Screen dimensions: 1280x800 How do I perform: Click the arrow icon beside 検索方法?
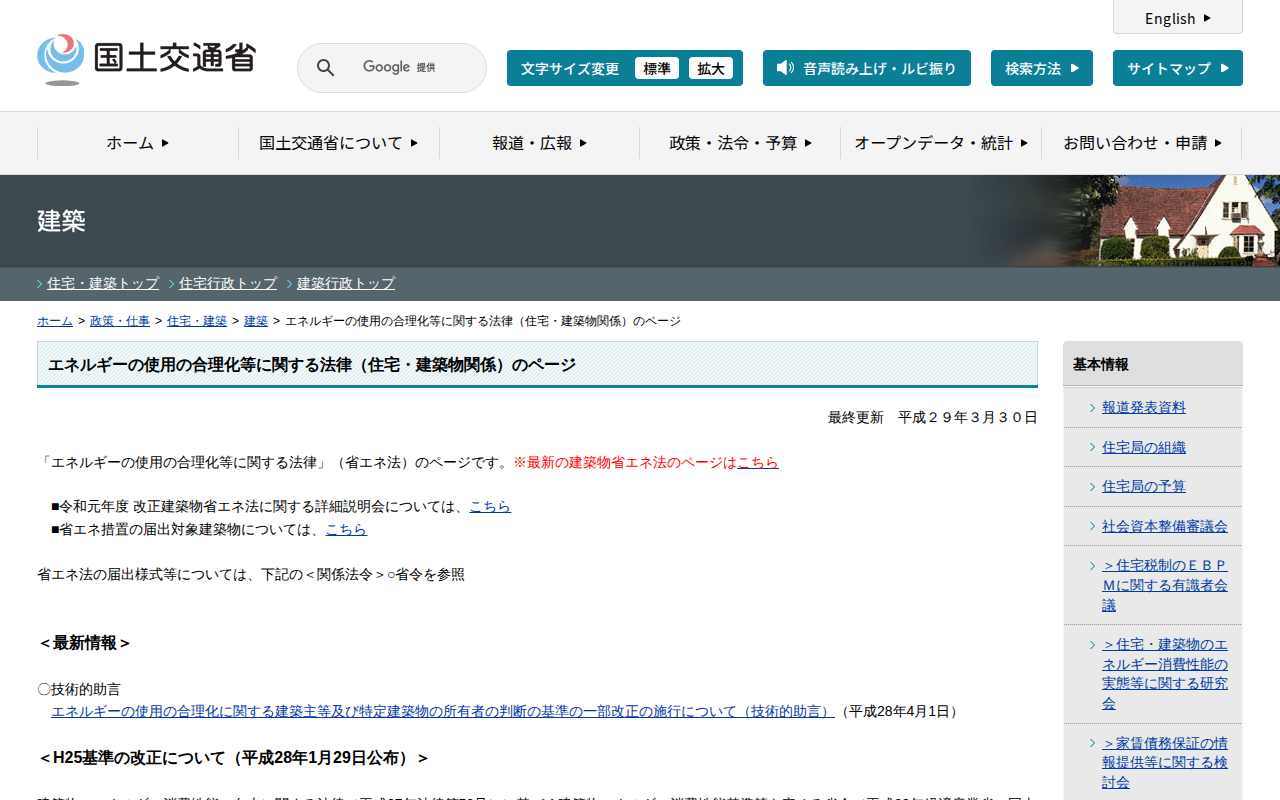[1074, 68]
